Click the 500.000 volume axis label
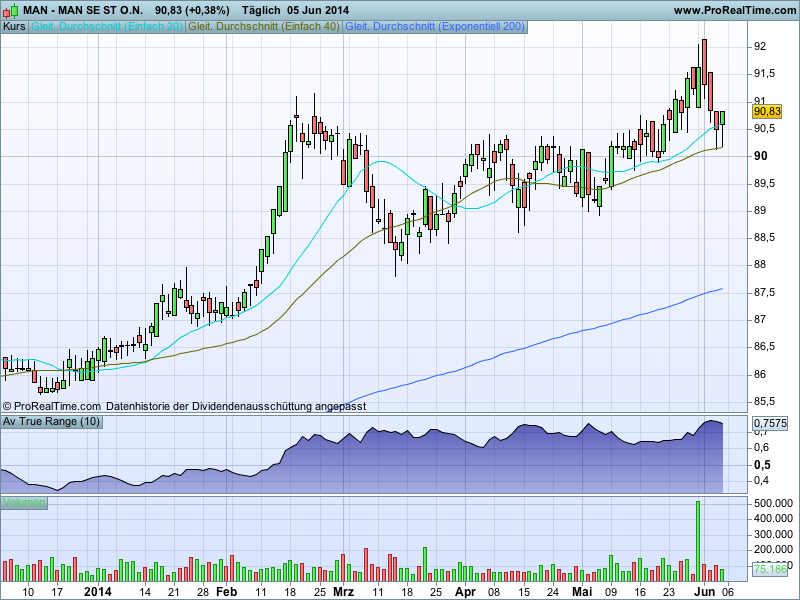This screenshot has width=800, height=600. [x=773, y=504]
